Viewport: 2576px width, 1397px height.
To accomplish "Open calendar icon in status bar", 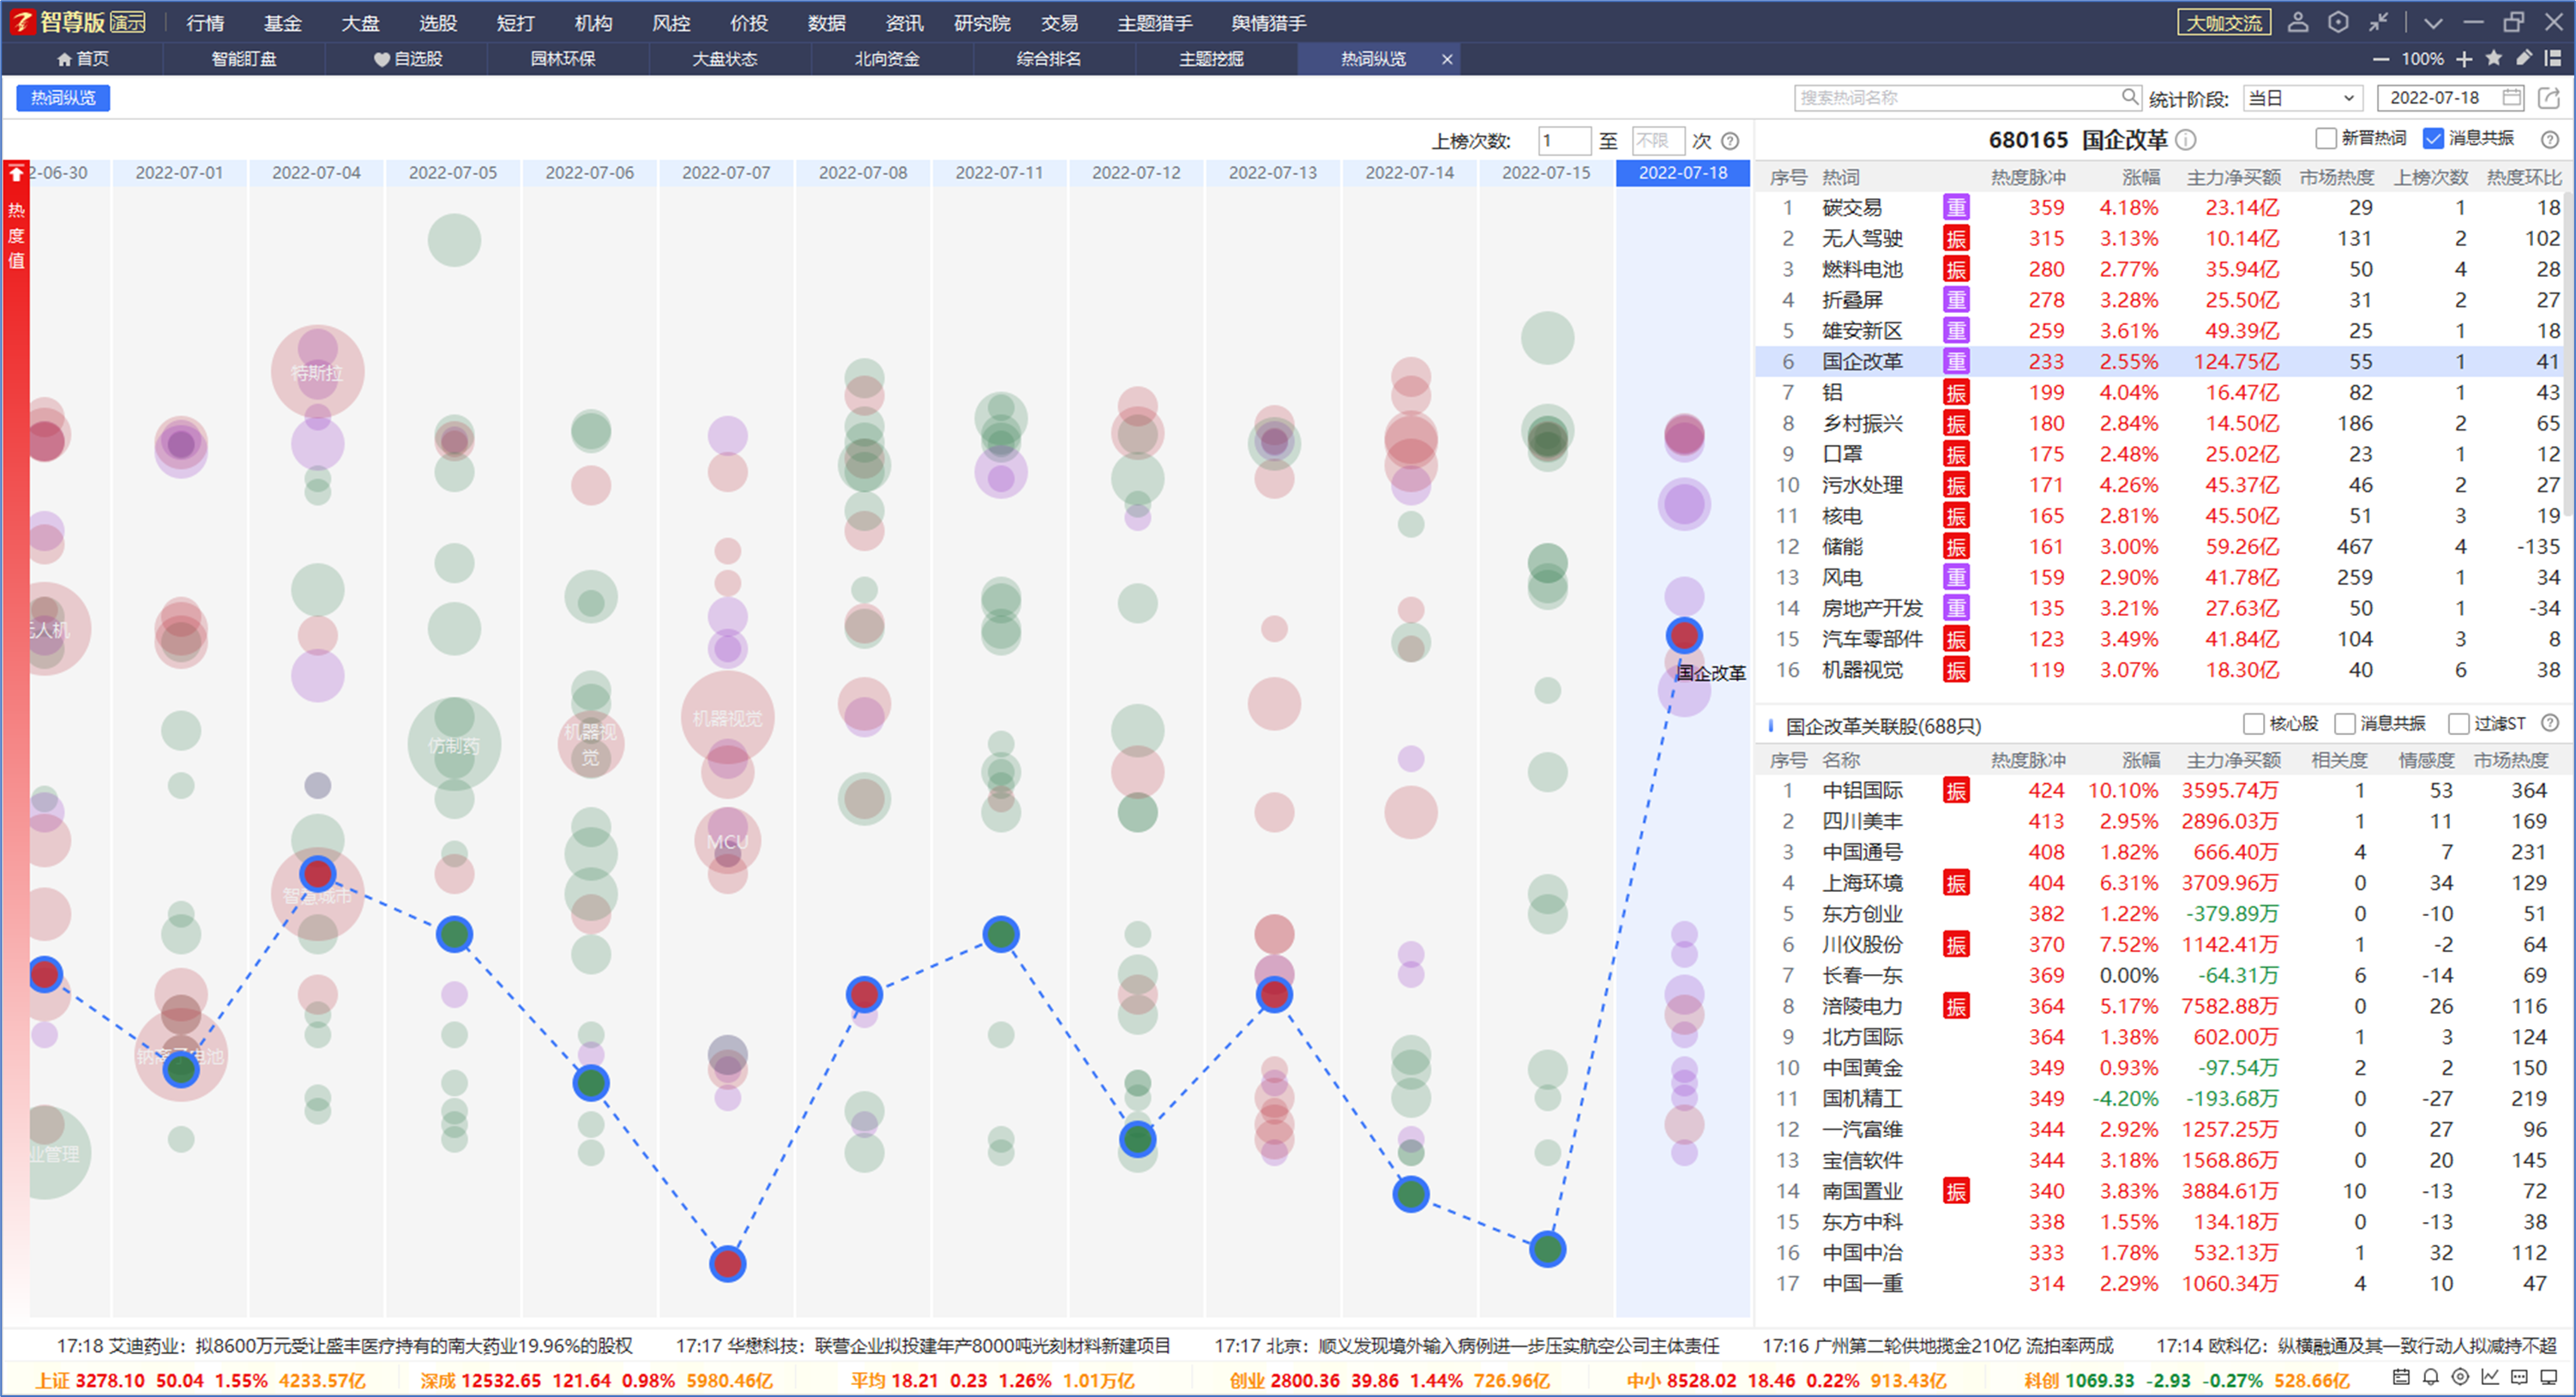I will (x=2401, y=1377).
